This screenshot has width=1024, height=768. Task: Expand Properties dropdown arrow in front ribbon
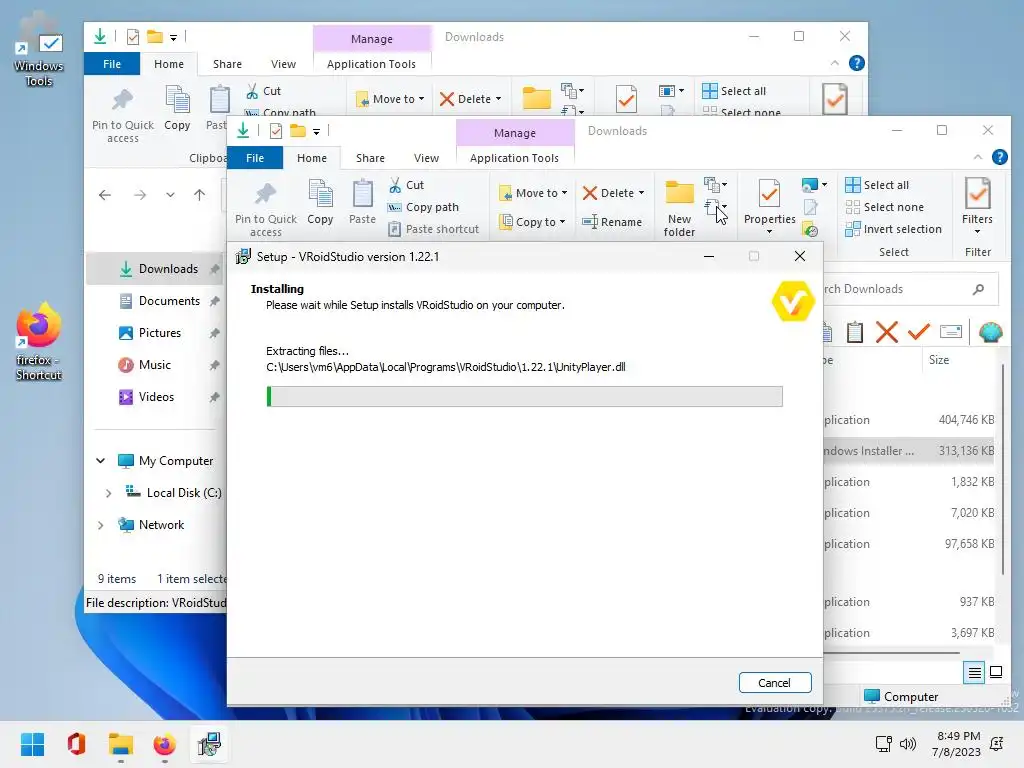(x=769, y=232)
